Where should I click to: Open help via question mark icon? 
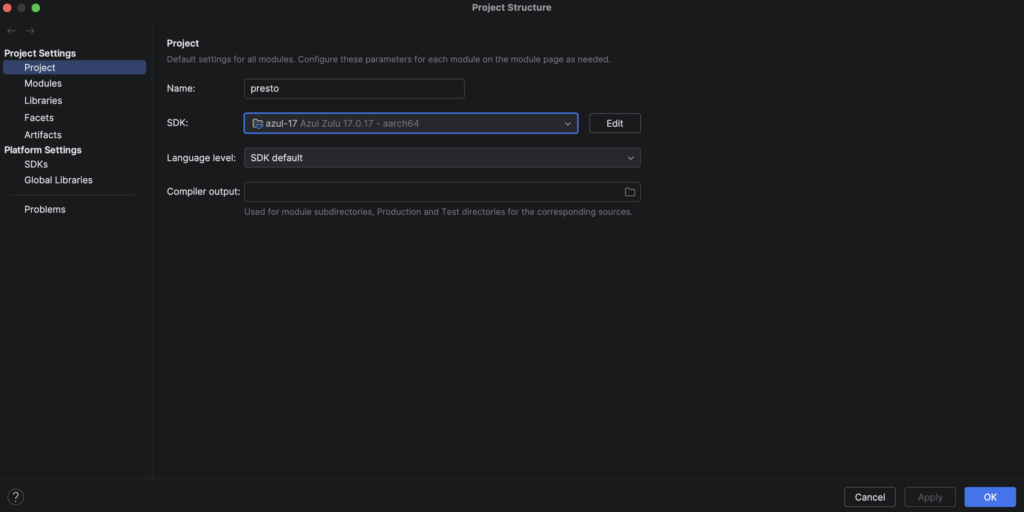(15, 497)
